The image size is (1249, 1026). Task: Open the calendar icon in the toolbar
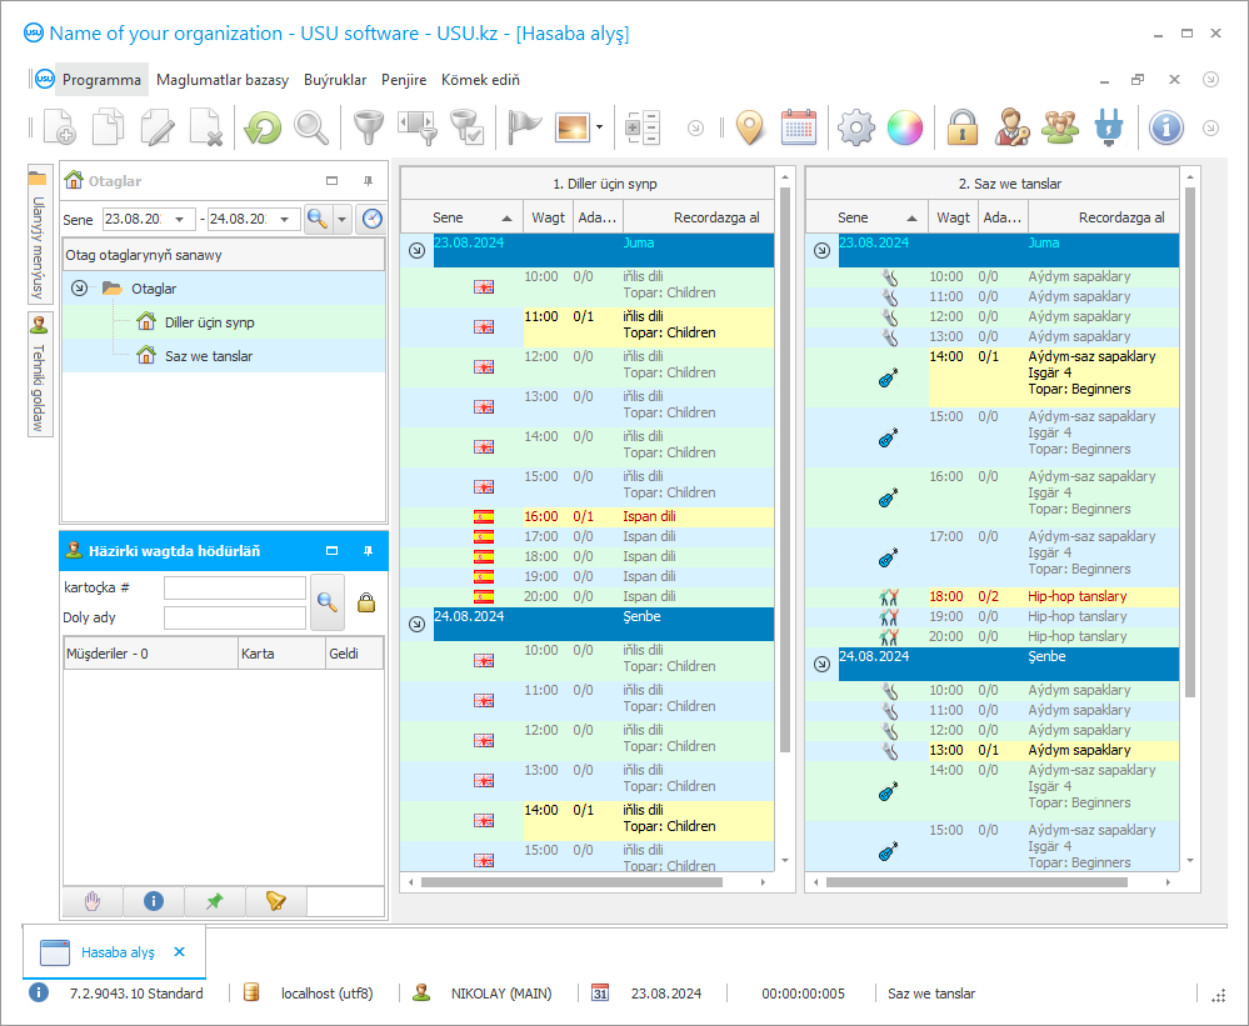click(x=798, y=128)
